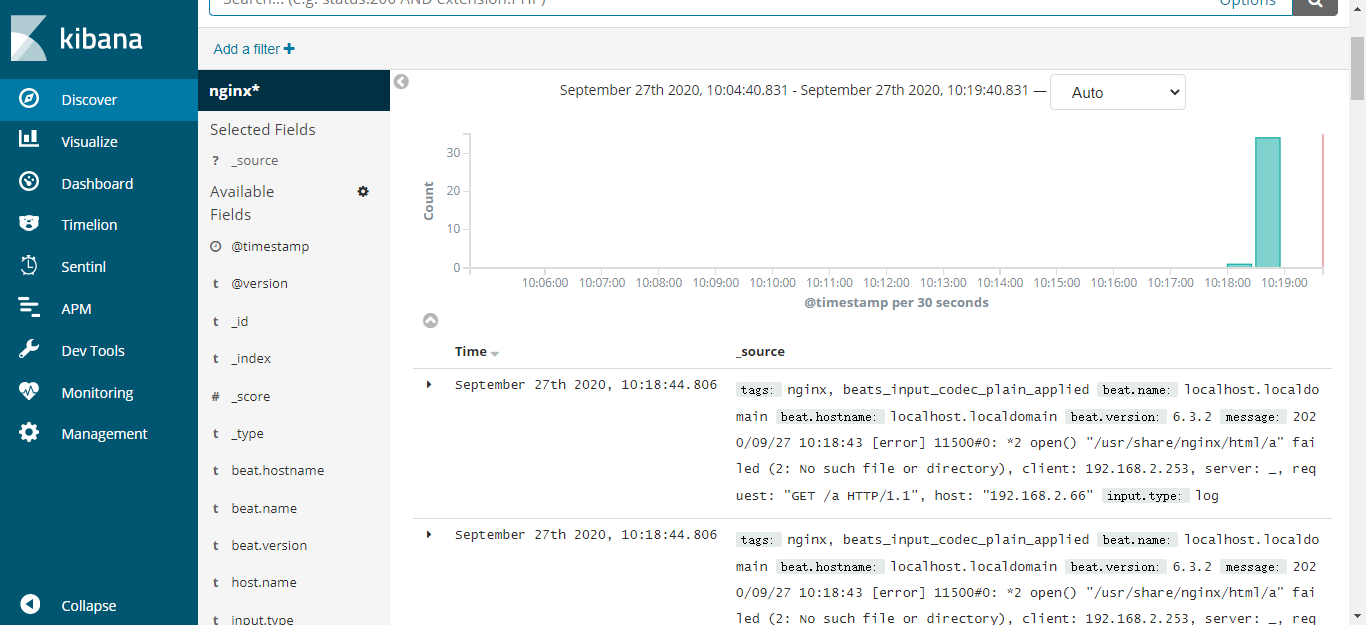Click the time range text
Screen dimensions: 1366x625
pyautogui.click(x=794, y=90)
